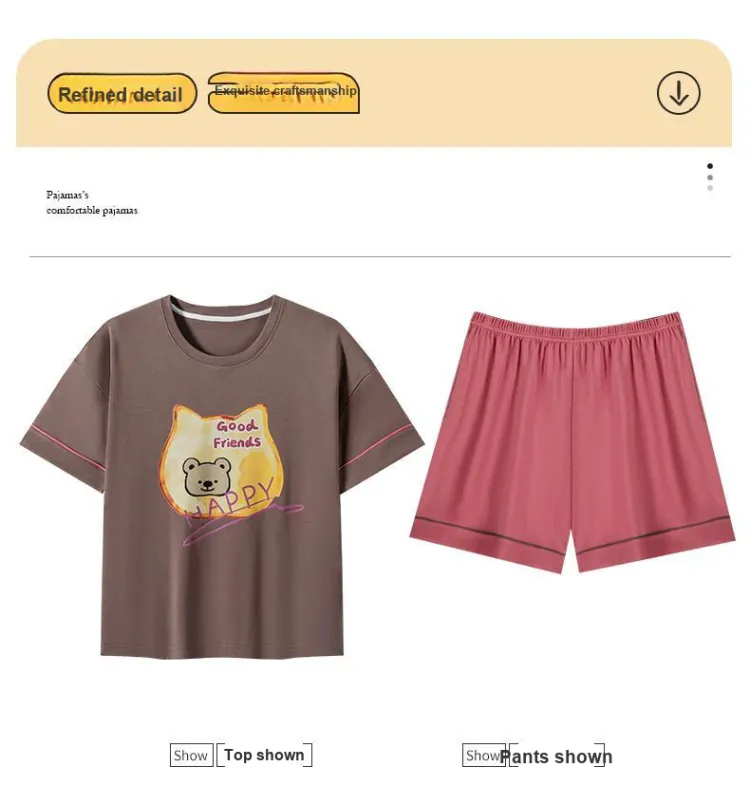Viewport: 750px width, 804px height.
Task: Click the cream yellow header banner
Action: coord(374,93)
